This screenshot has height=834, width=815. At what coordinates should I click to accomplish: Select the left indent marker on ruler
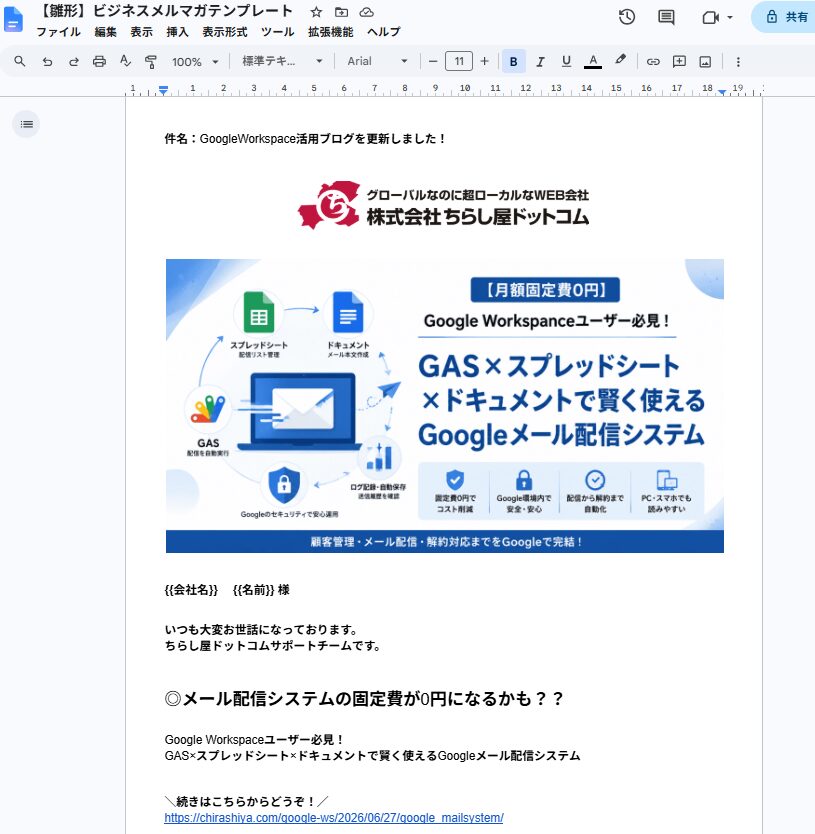(163, 90)
